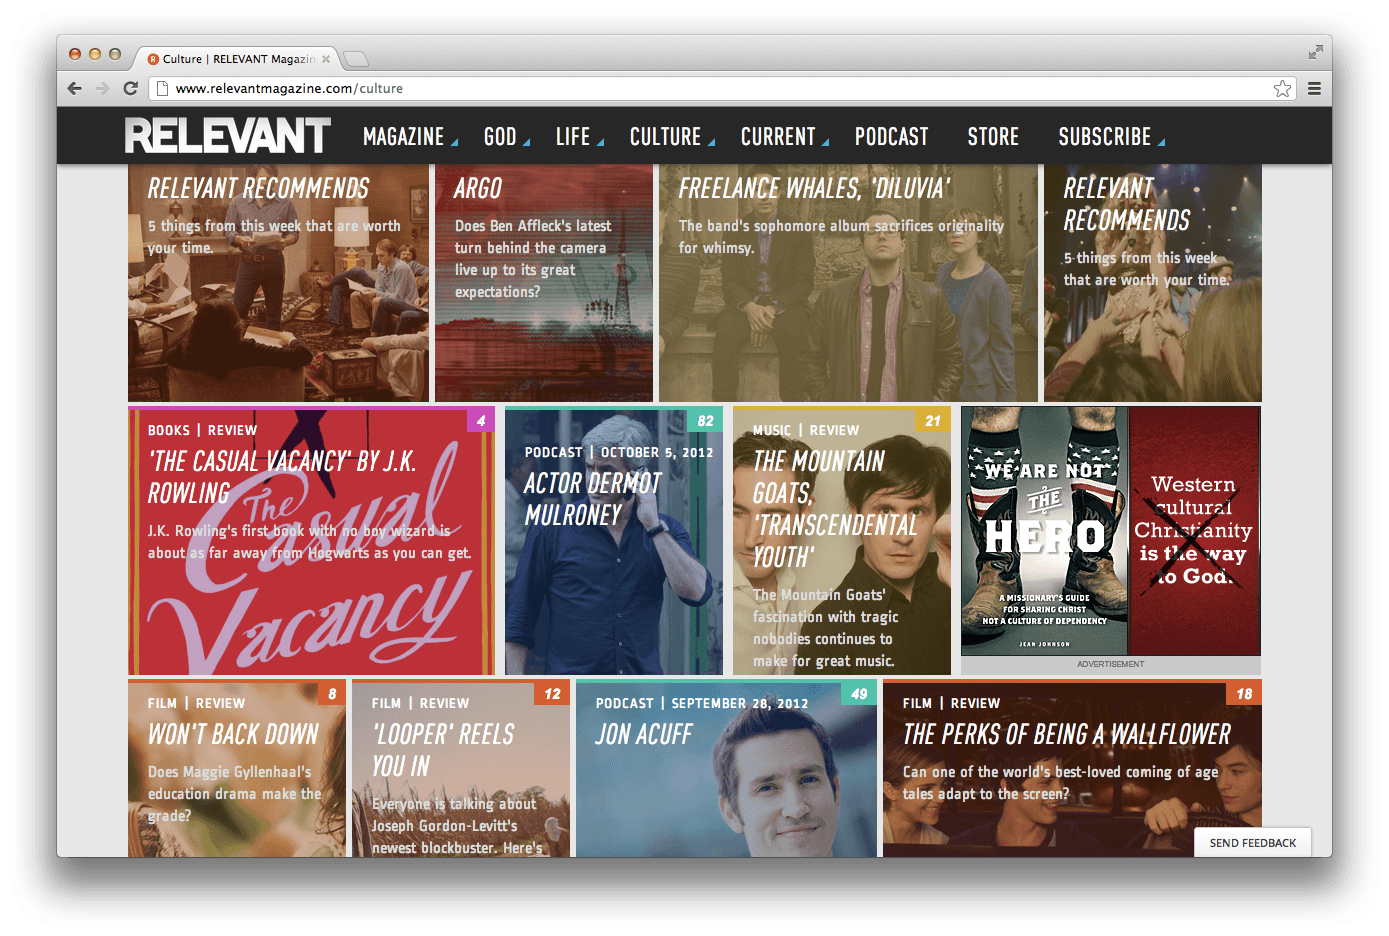Open the MAGAZINE menu

click(x=403, y=137)
